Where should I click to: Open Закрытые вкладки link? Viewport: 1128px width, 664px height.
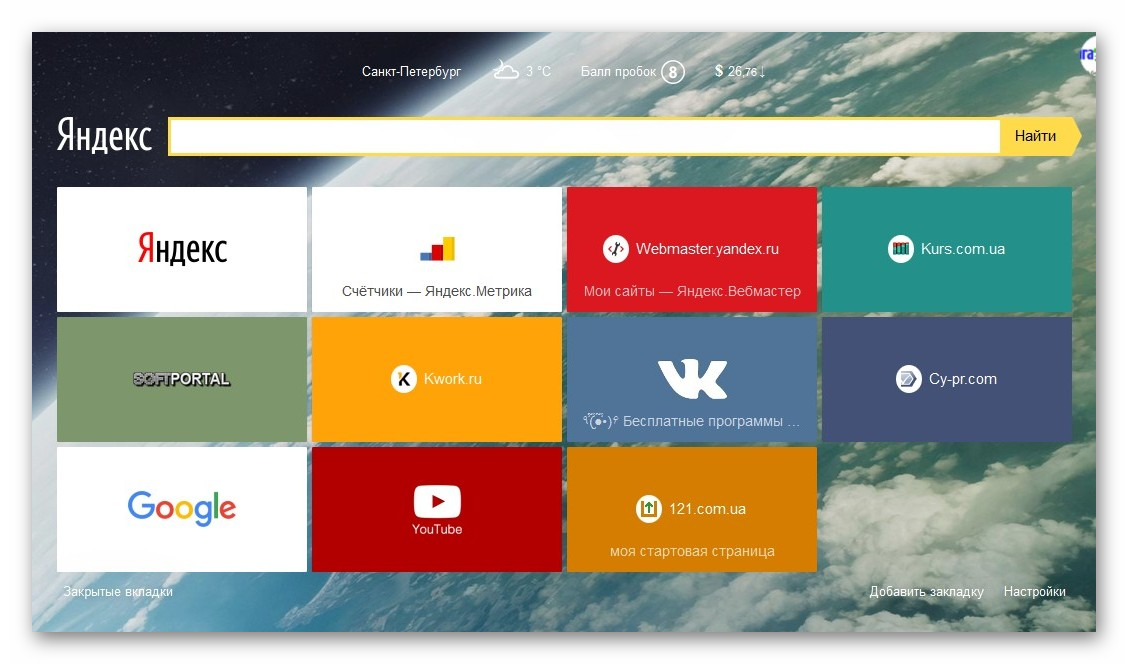click(x=118, y=591)
